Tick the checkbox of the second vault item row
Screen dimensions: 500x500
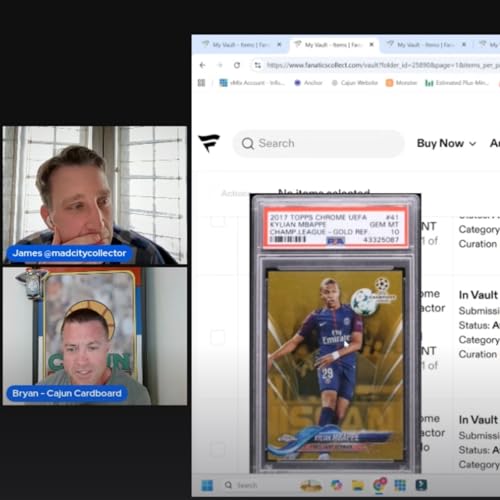pyautogui.click(x=218, y=337)
